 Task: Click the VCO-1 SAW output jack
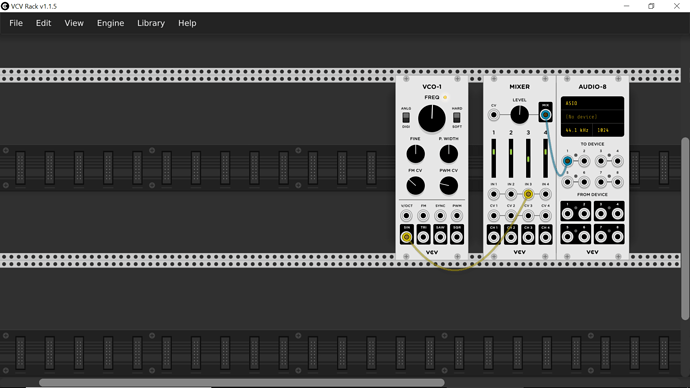click(x=440, y=237)
